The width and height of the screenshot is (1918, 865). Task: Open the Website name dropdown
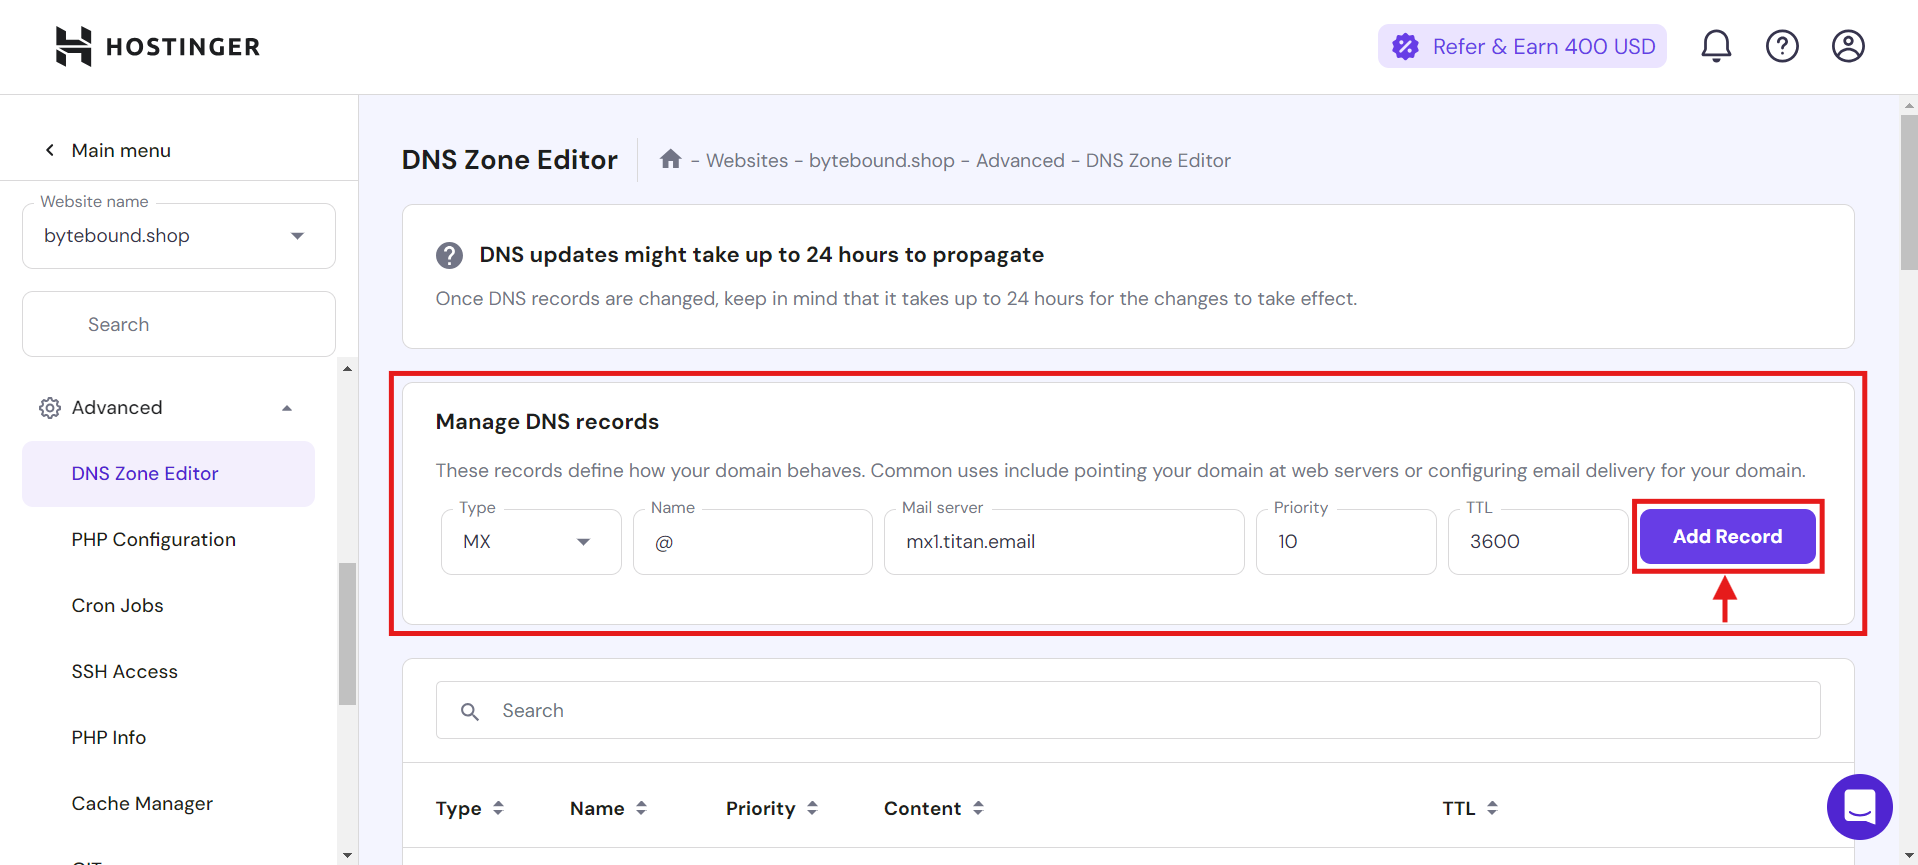click(179, 236)
